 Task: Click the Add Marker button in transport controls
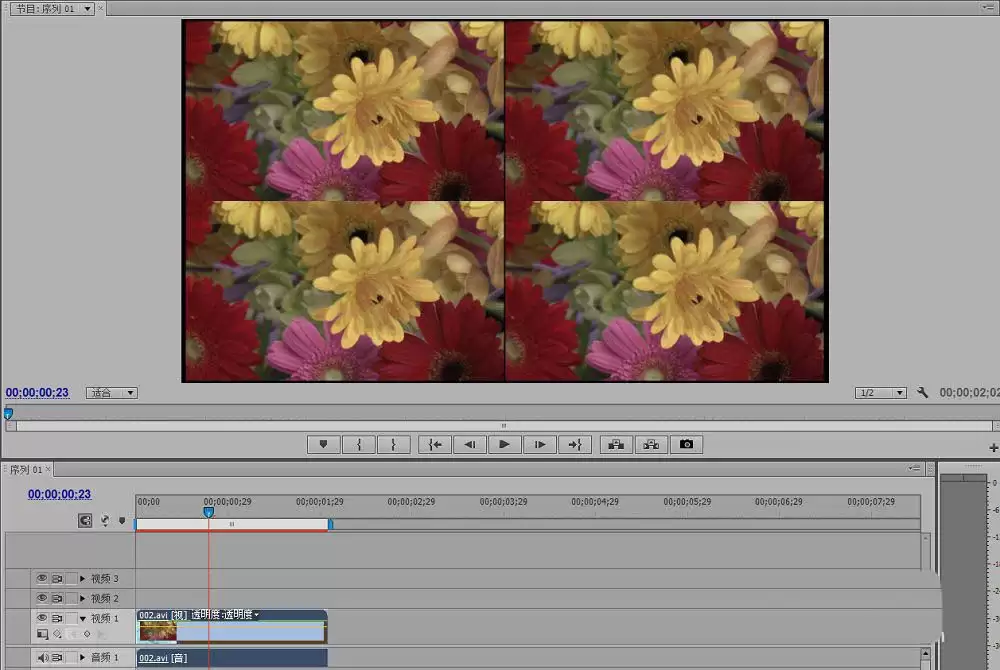[x=323, y=444]
